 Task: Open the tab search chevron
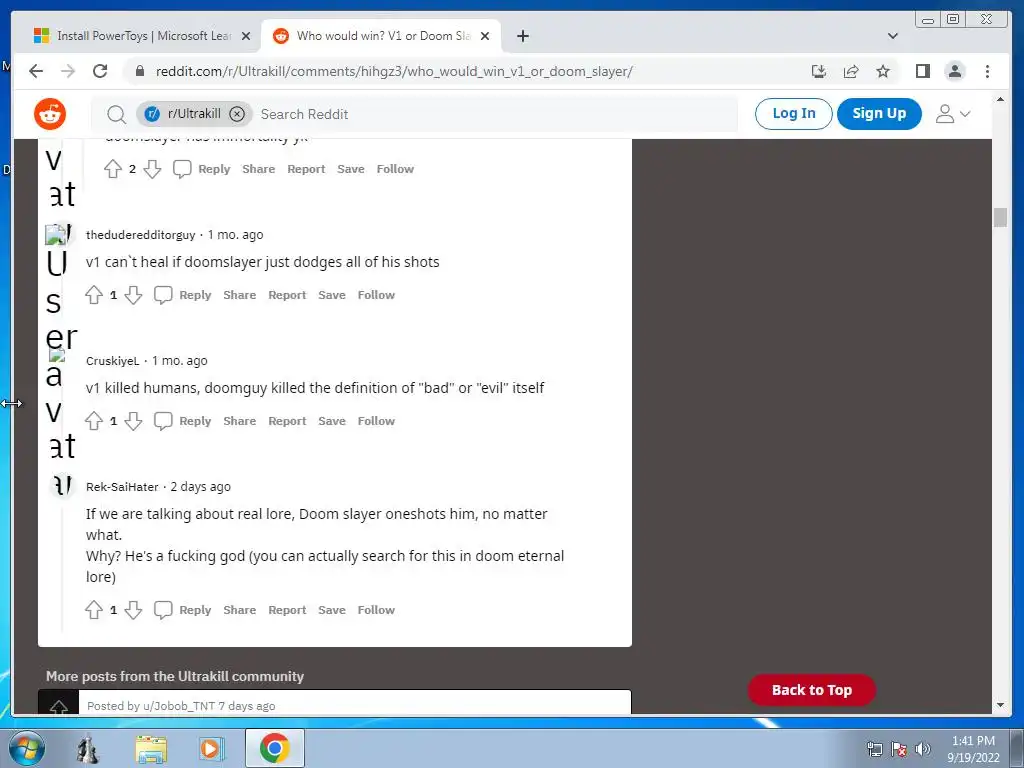tap(893, 37)
